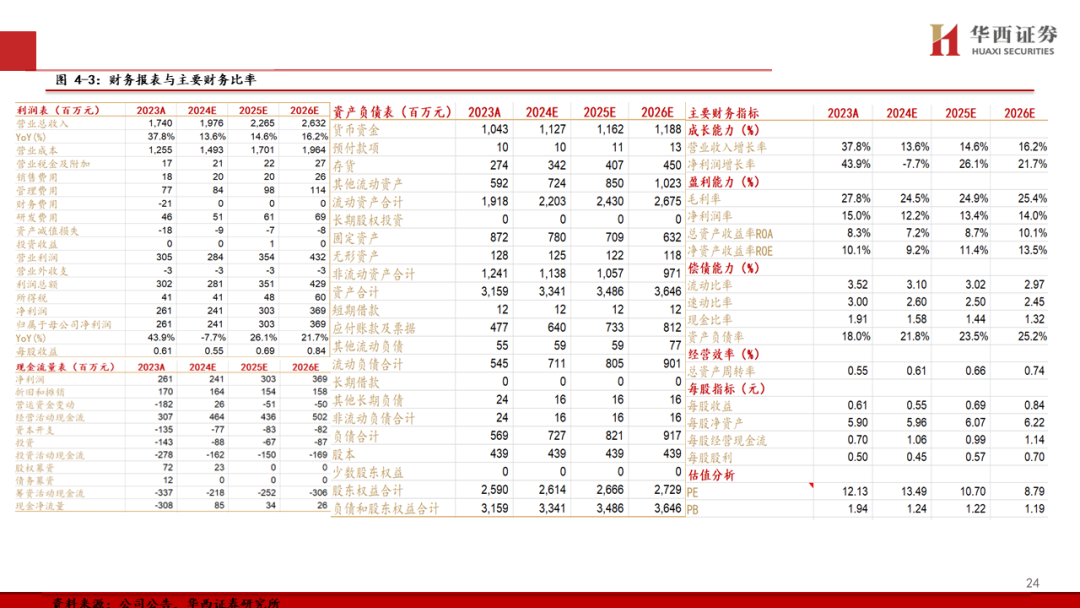
Task: Select the "每股经营现金流" row label
Action: tap(727, 441)
